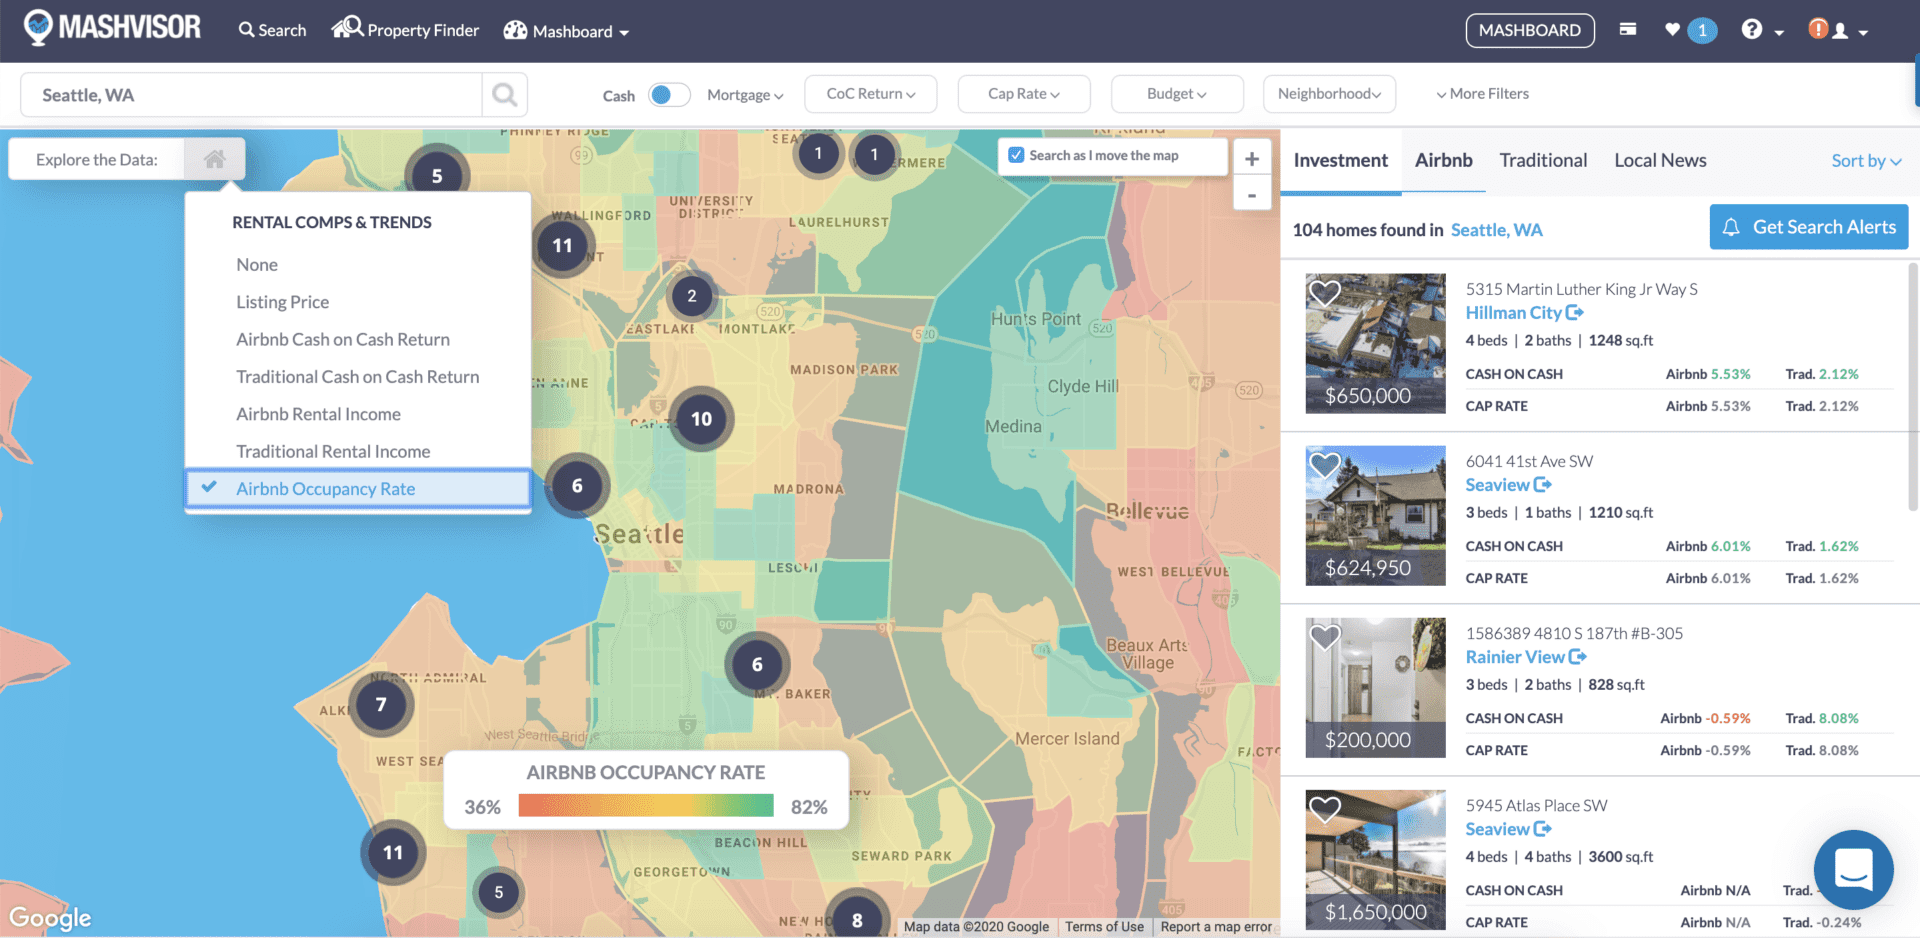The image size is (1920, 938).
Task: Click the user profile avatar icon
Action: point(1838,30)
